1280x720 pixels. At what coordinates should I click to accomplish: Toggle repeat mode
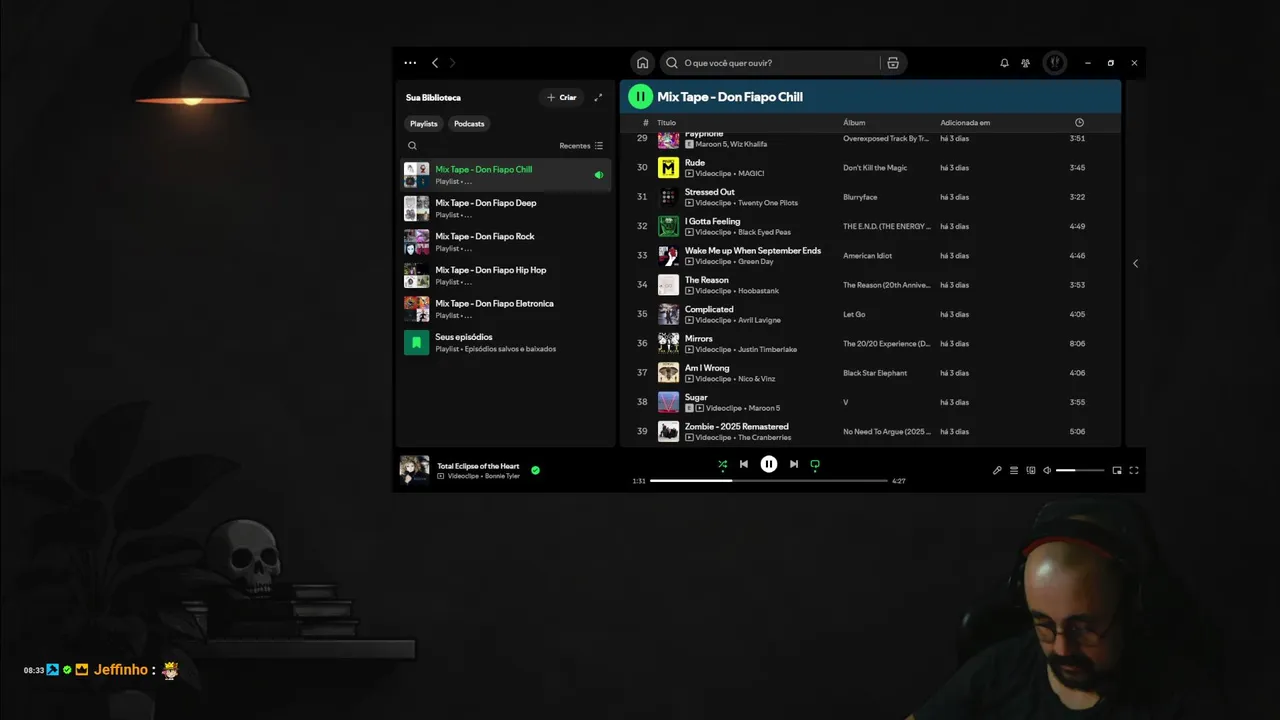point(815,464)
